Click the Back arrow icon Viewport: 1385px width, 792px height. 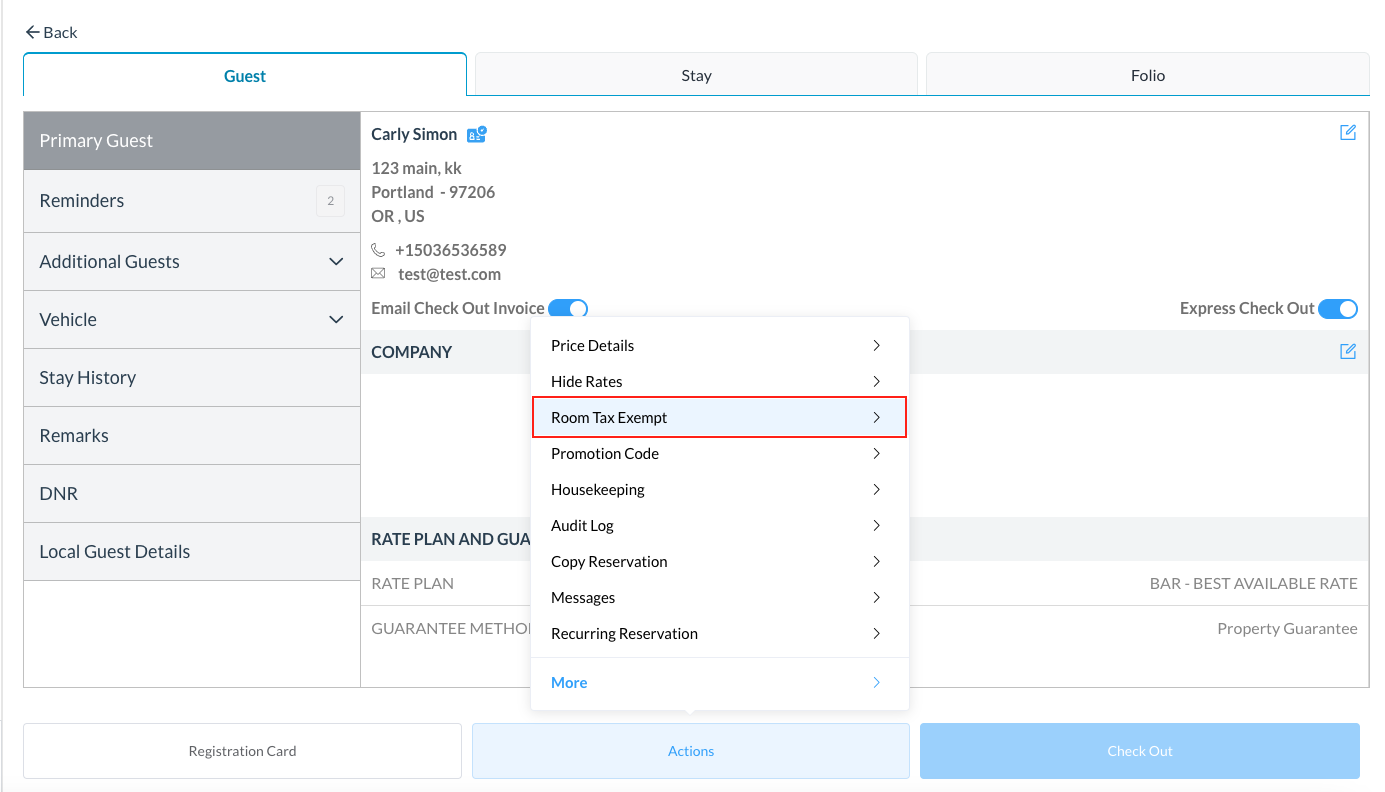(33, 32)
